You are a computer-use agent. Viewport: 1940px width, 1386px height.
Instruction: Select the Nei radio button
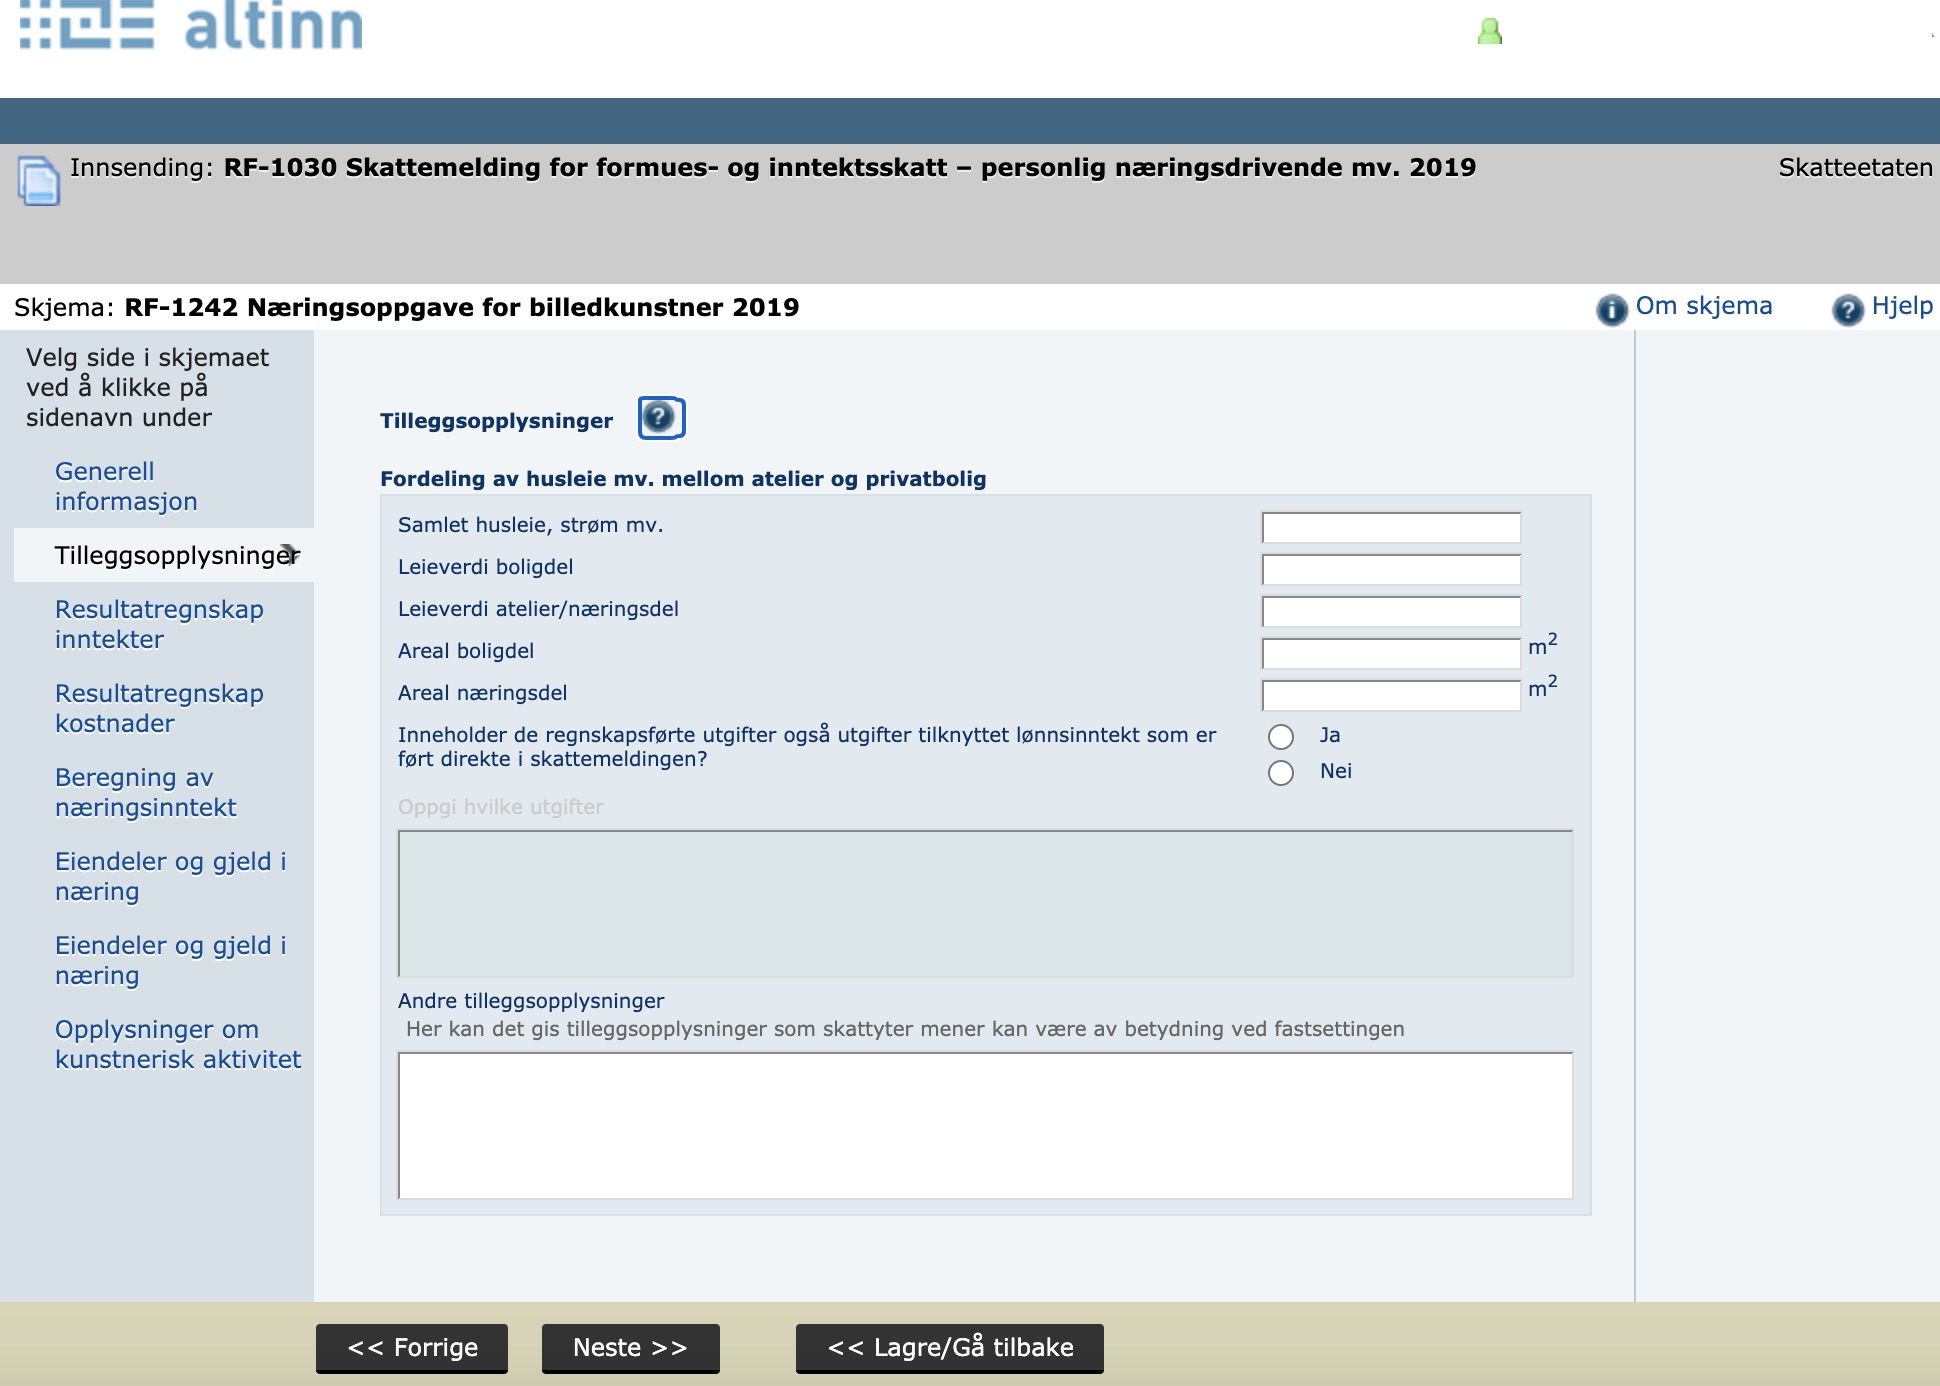pyautogui.click(x=1281, y=773)
